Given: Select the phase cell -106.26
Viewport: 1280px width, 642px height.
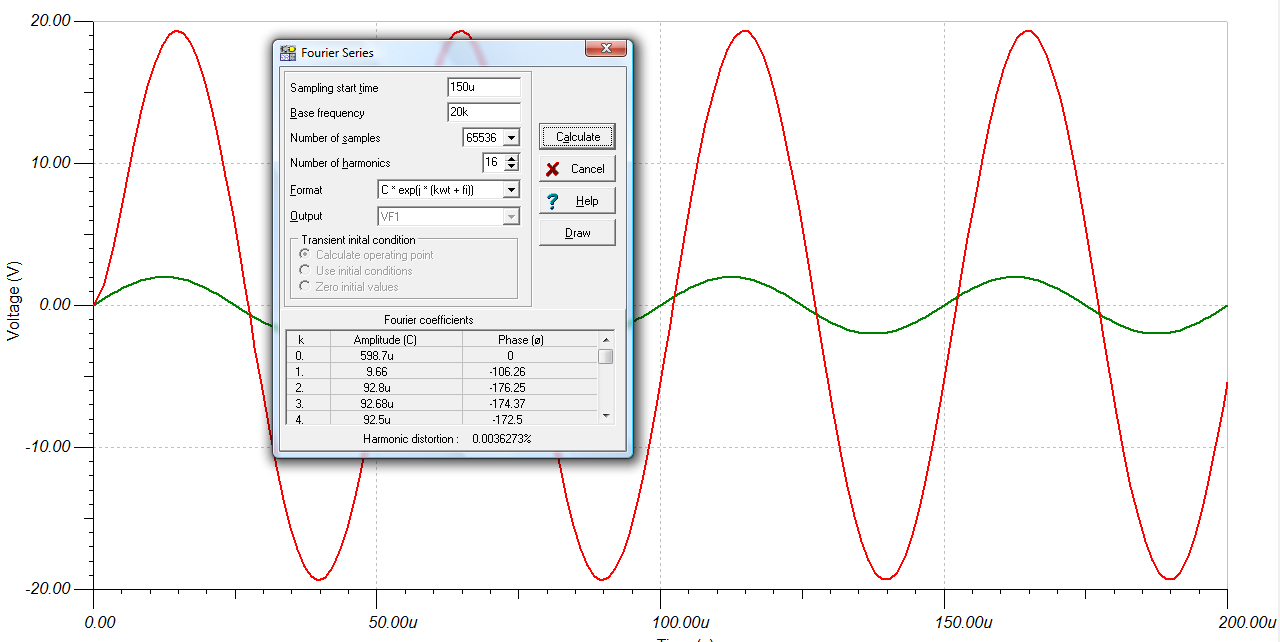Looking at the screenshot, I should coord(530,371).
